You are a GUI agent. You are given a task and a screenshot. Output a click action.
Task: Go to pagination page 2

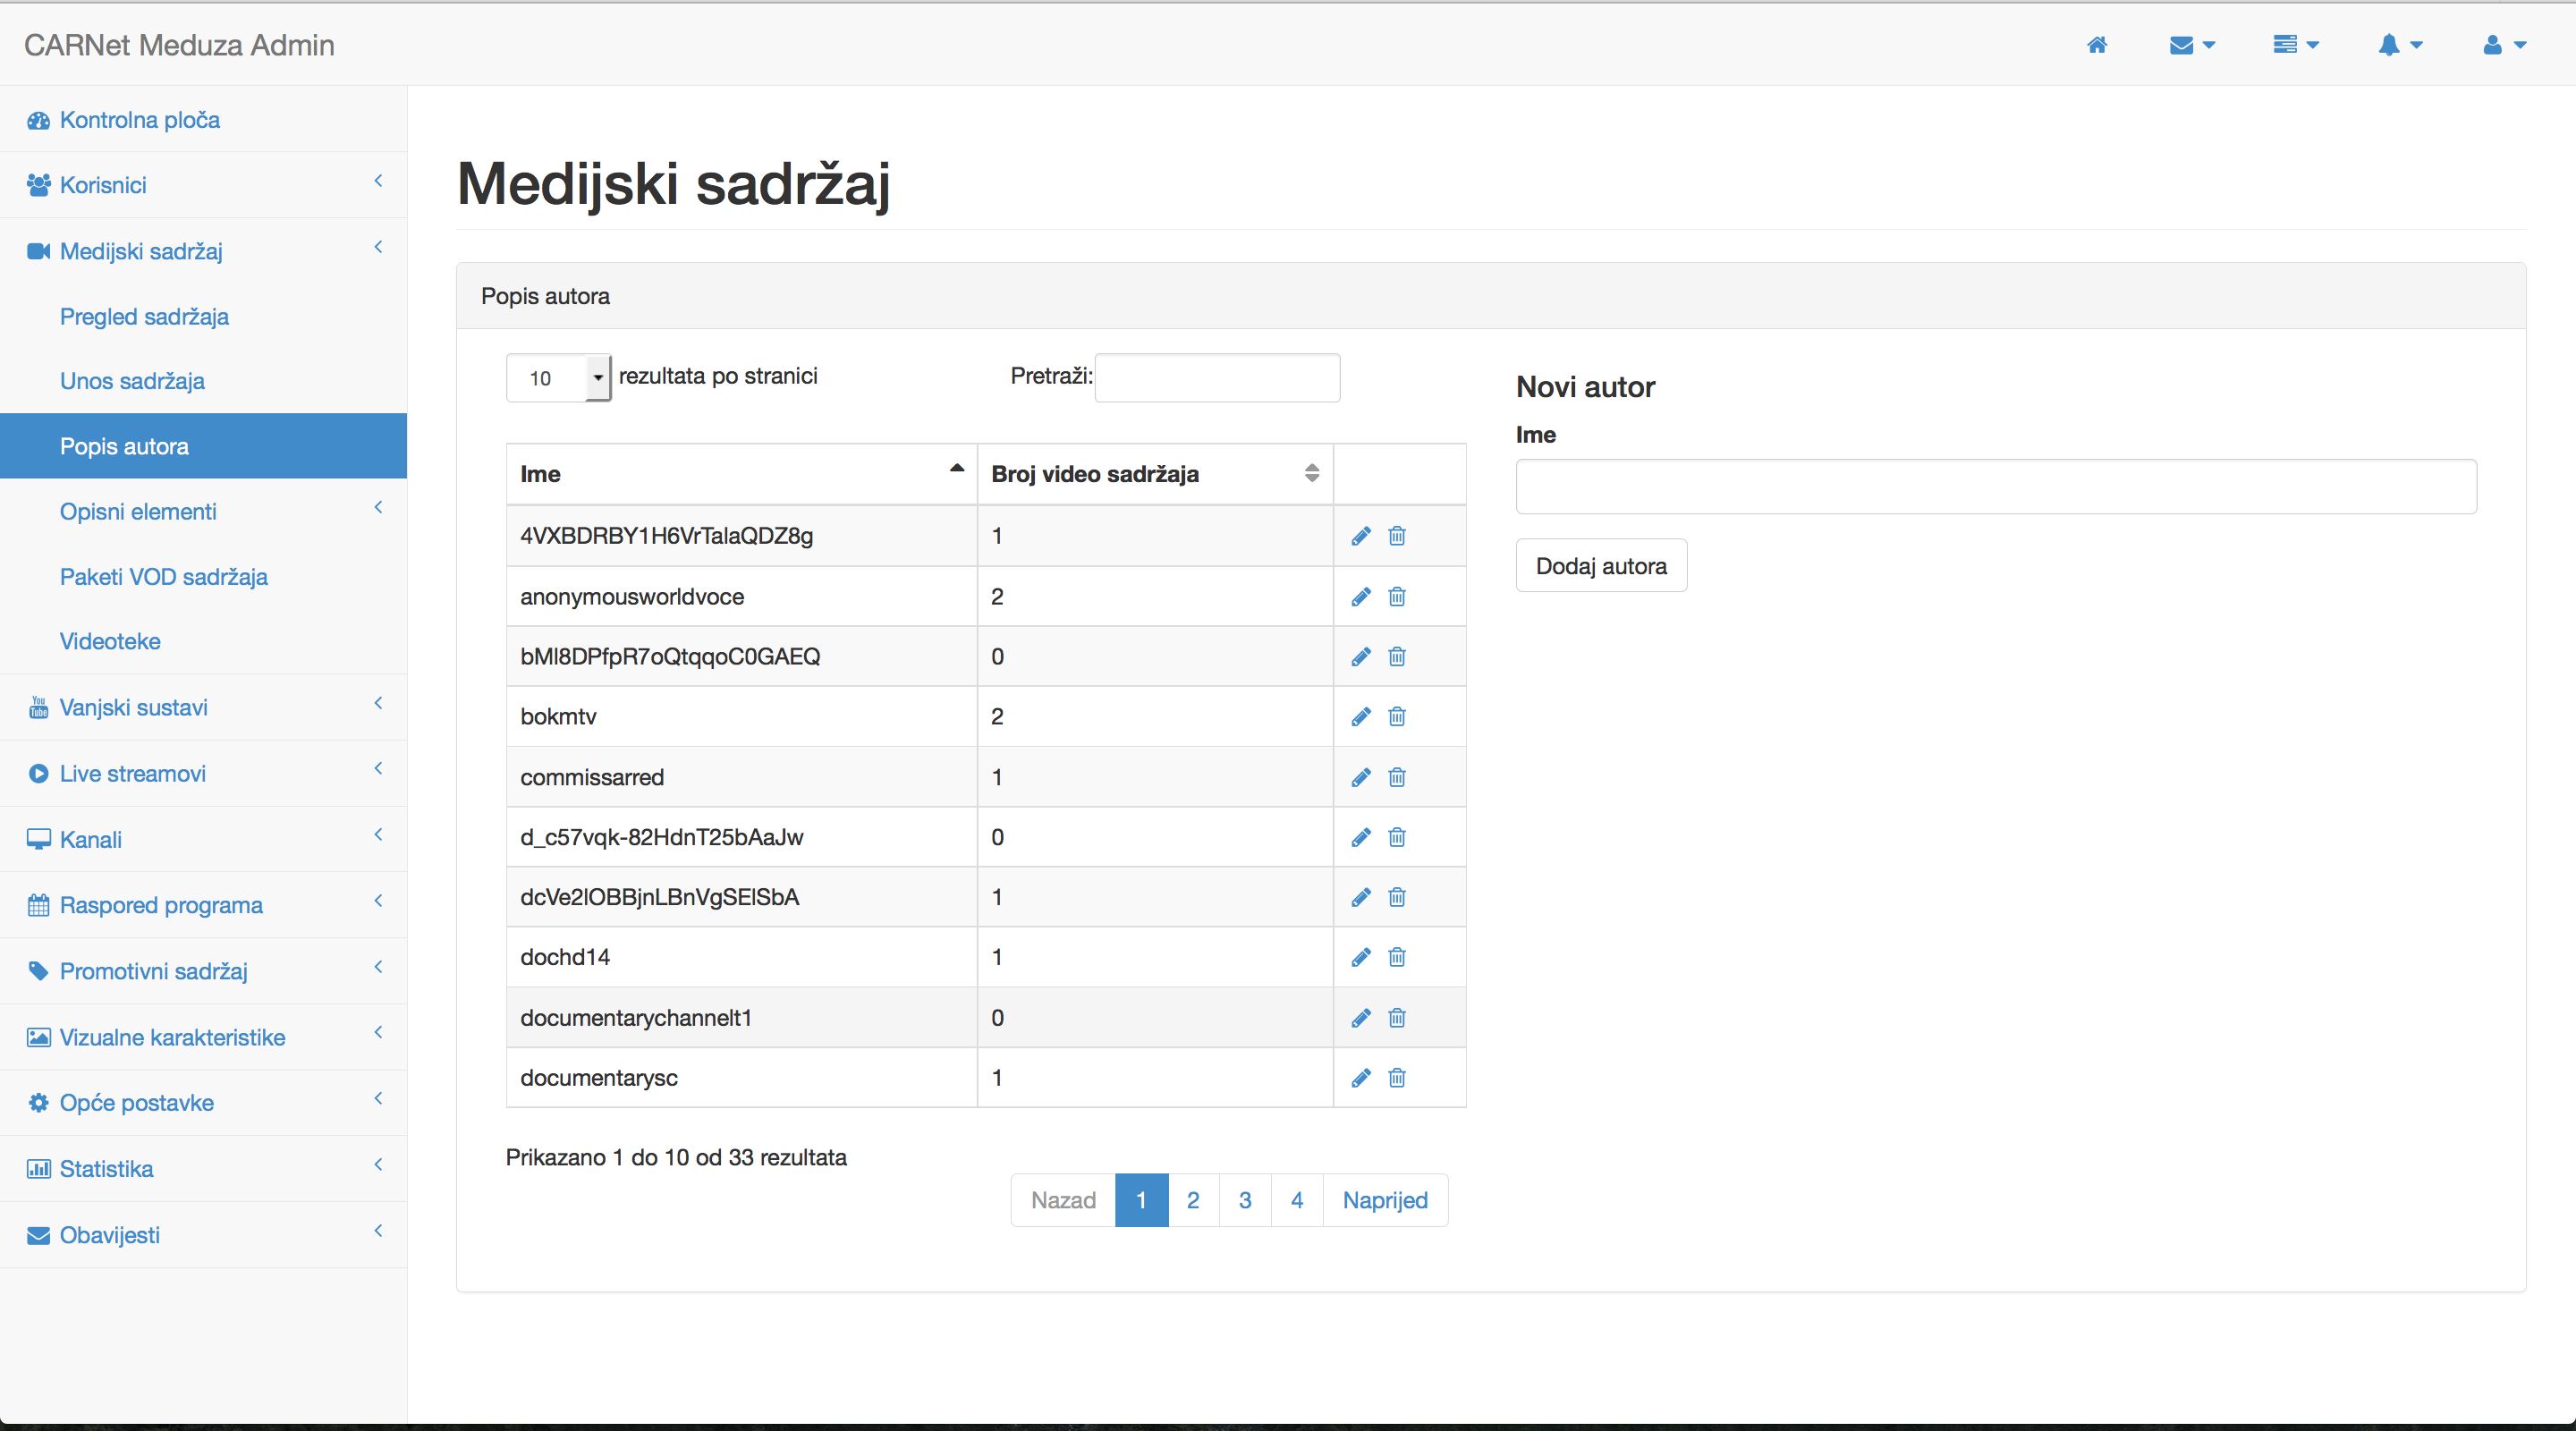tap(1193, 1200)
